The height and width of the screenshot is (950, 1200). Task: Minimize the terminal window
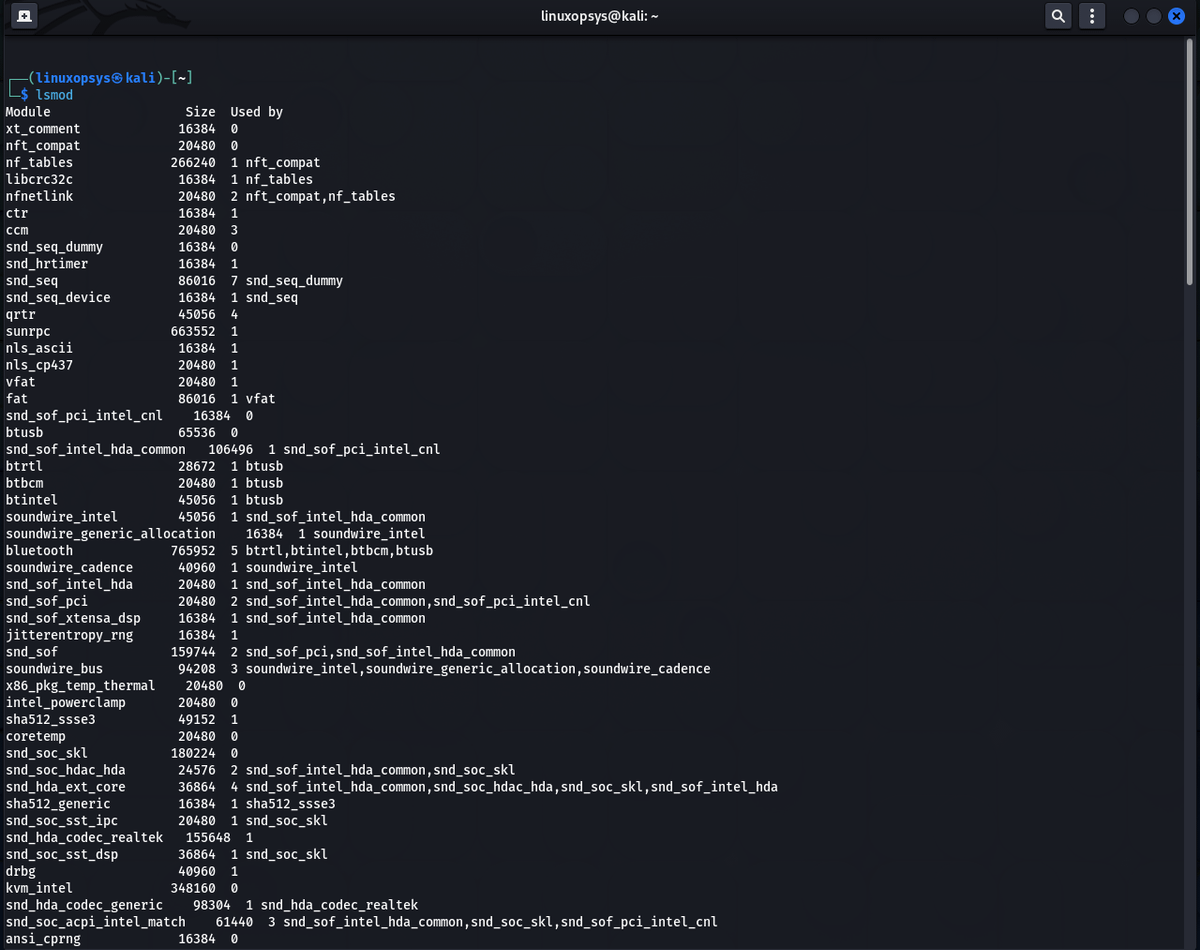[1131, 16]
